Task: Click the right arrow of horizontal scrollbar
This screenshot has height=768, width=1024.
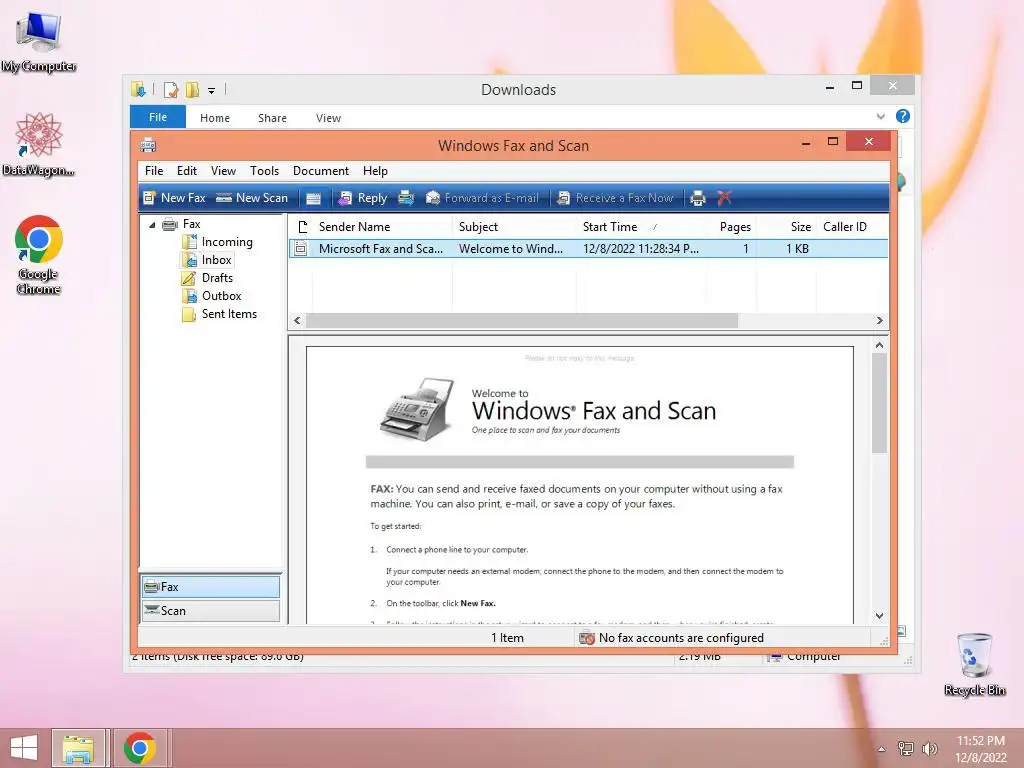Action: [880, 321]
